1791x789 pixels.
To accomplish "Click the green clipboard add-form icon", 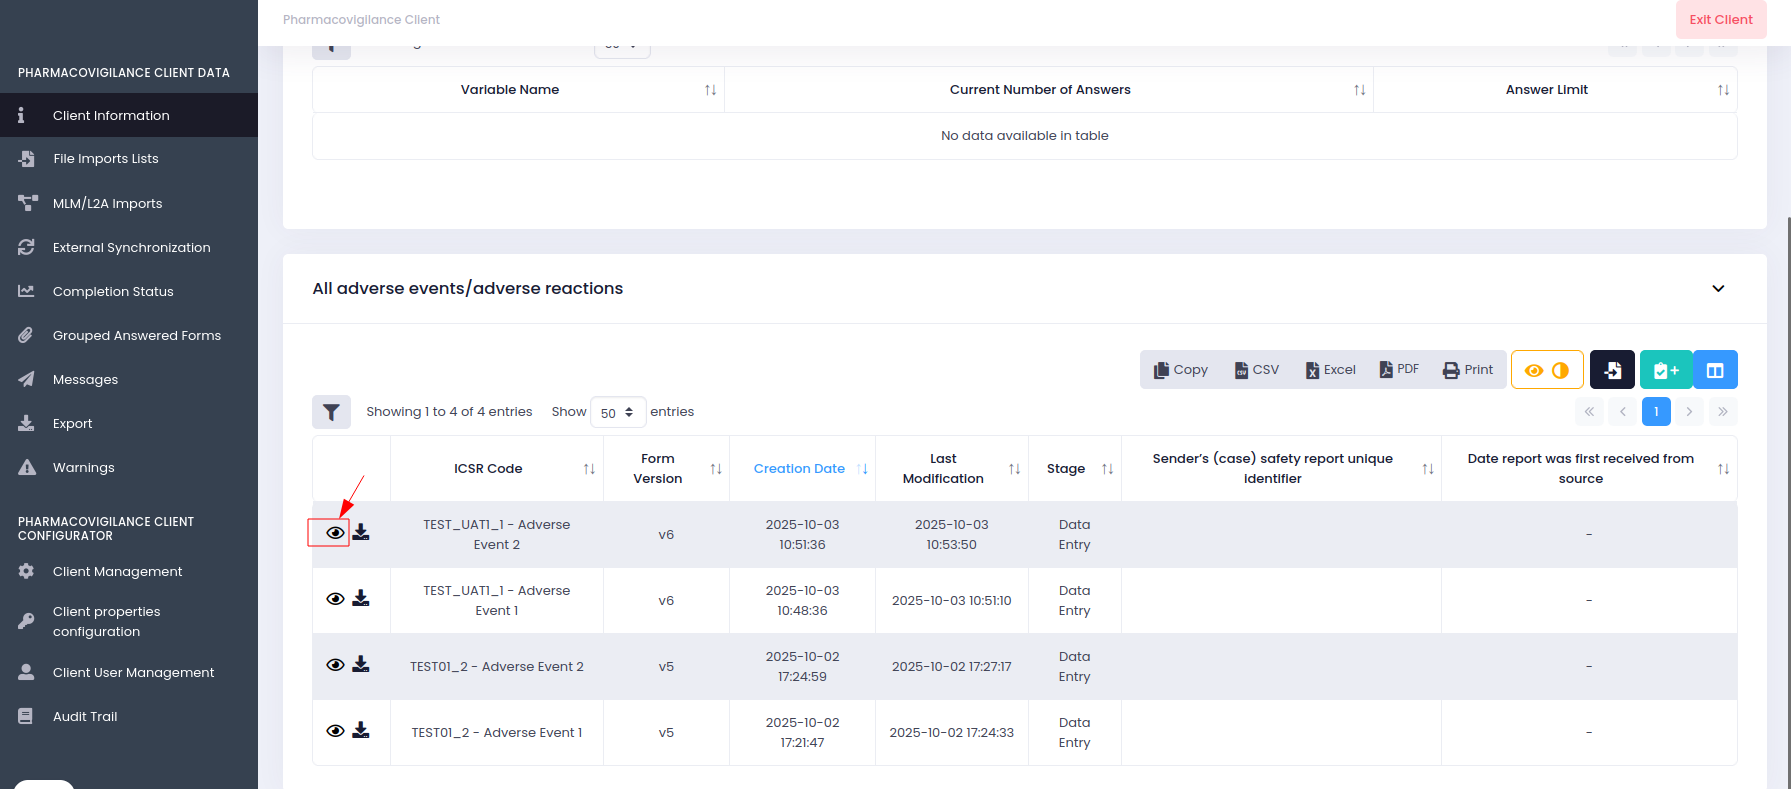I will click(1665, 370).
